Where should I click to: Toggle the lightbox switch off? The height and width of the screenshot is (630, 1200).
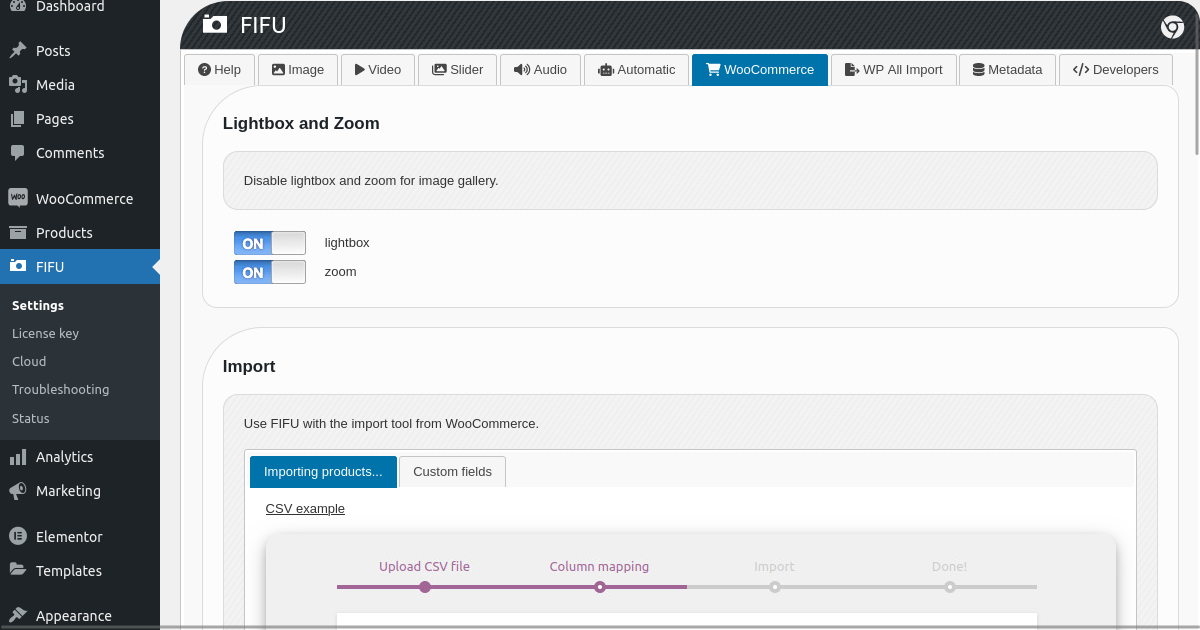click(270, 243)
